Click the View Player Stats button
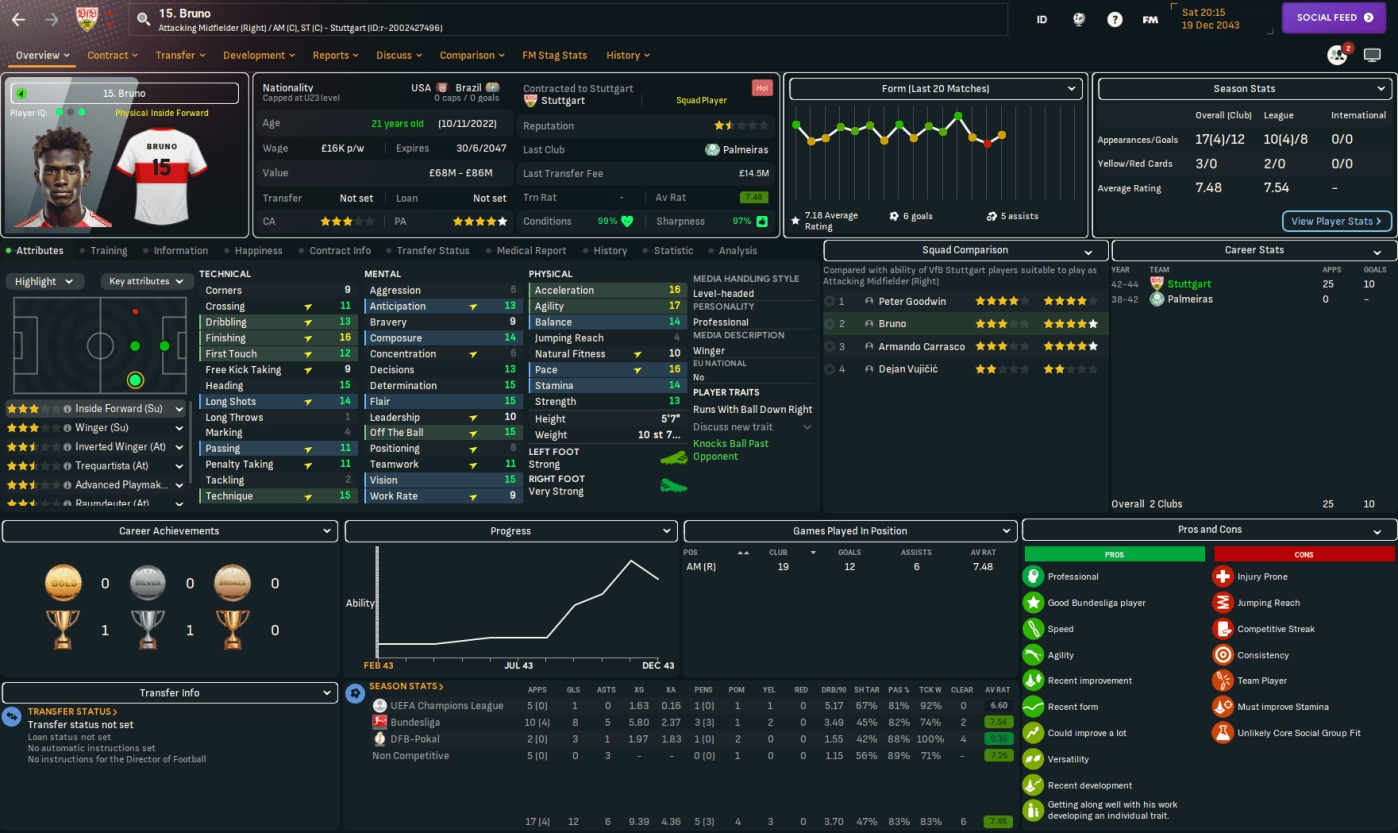 pos(1336,221)
